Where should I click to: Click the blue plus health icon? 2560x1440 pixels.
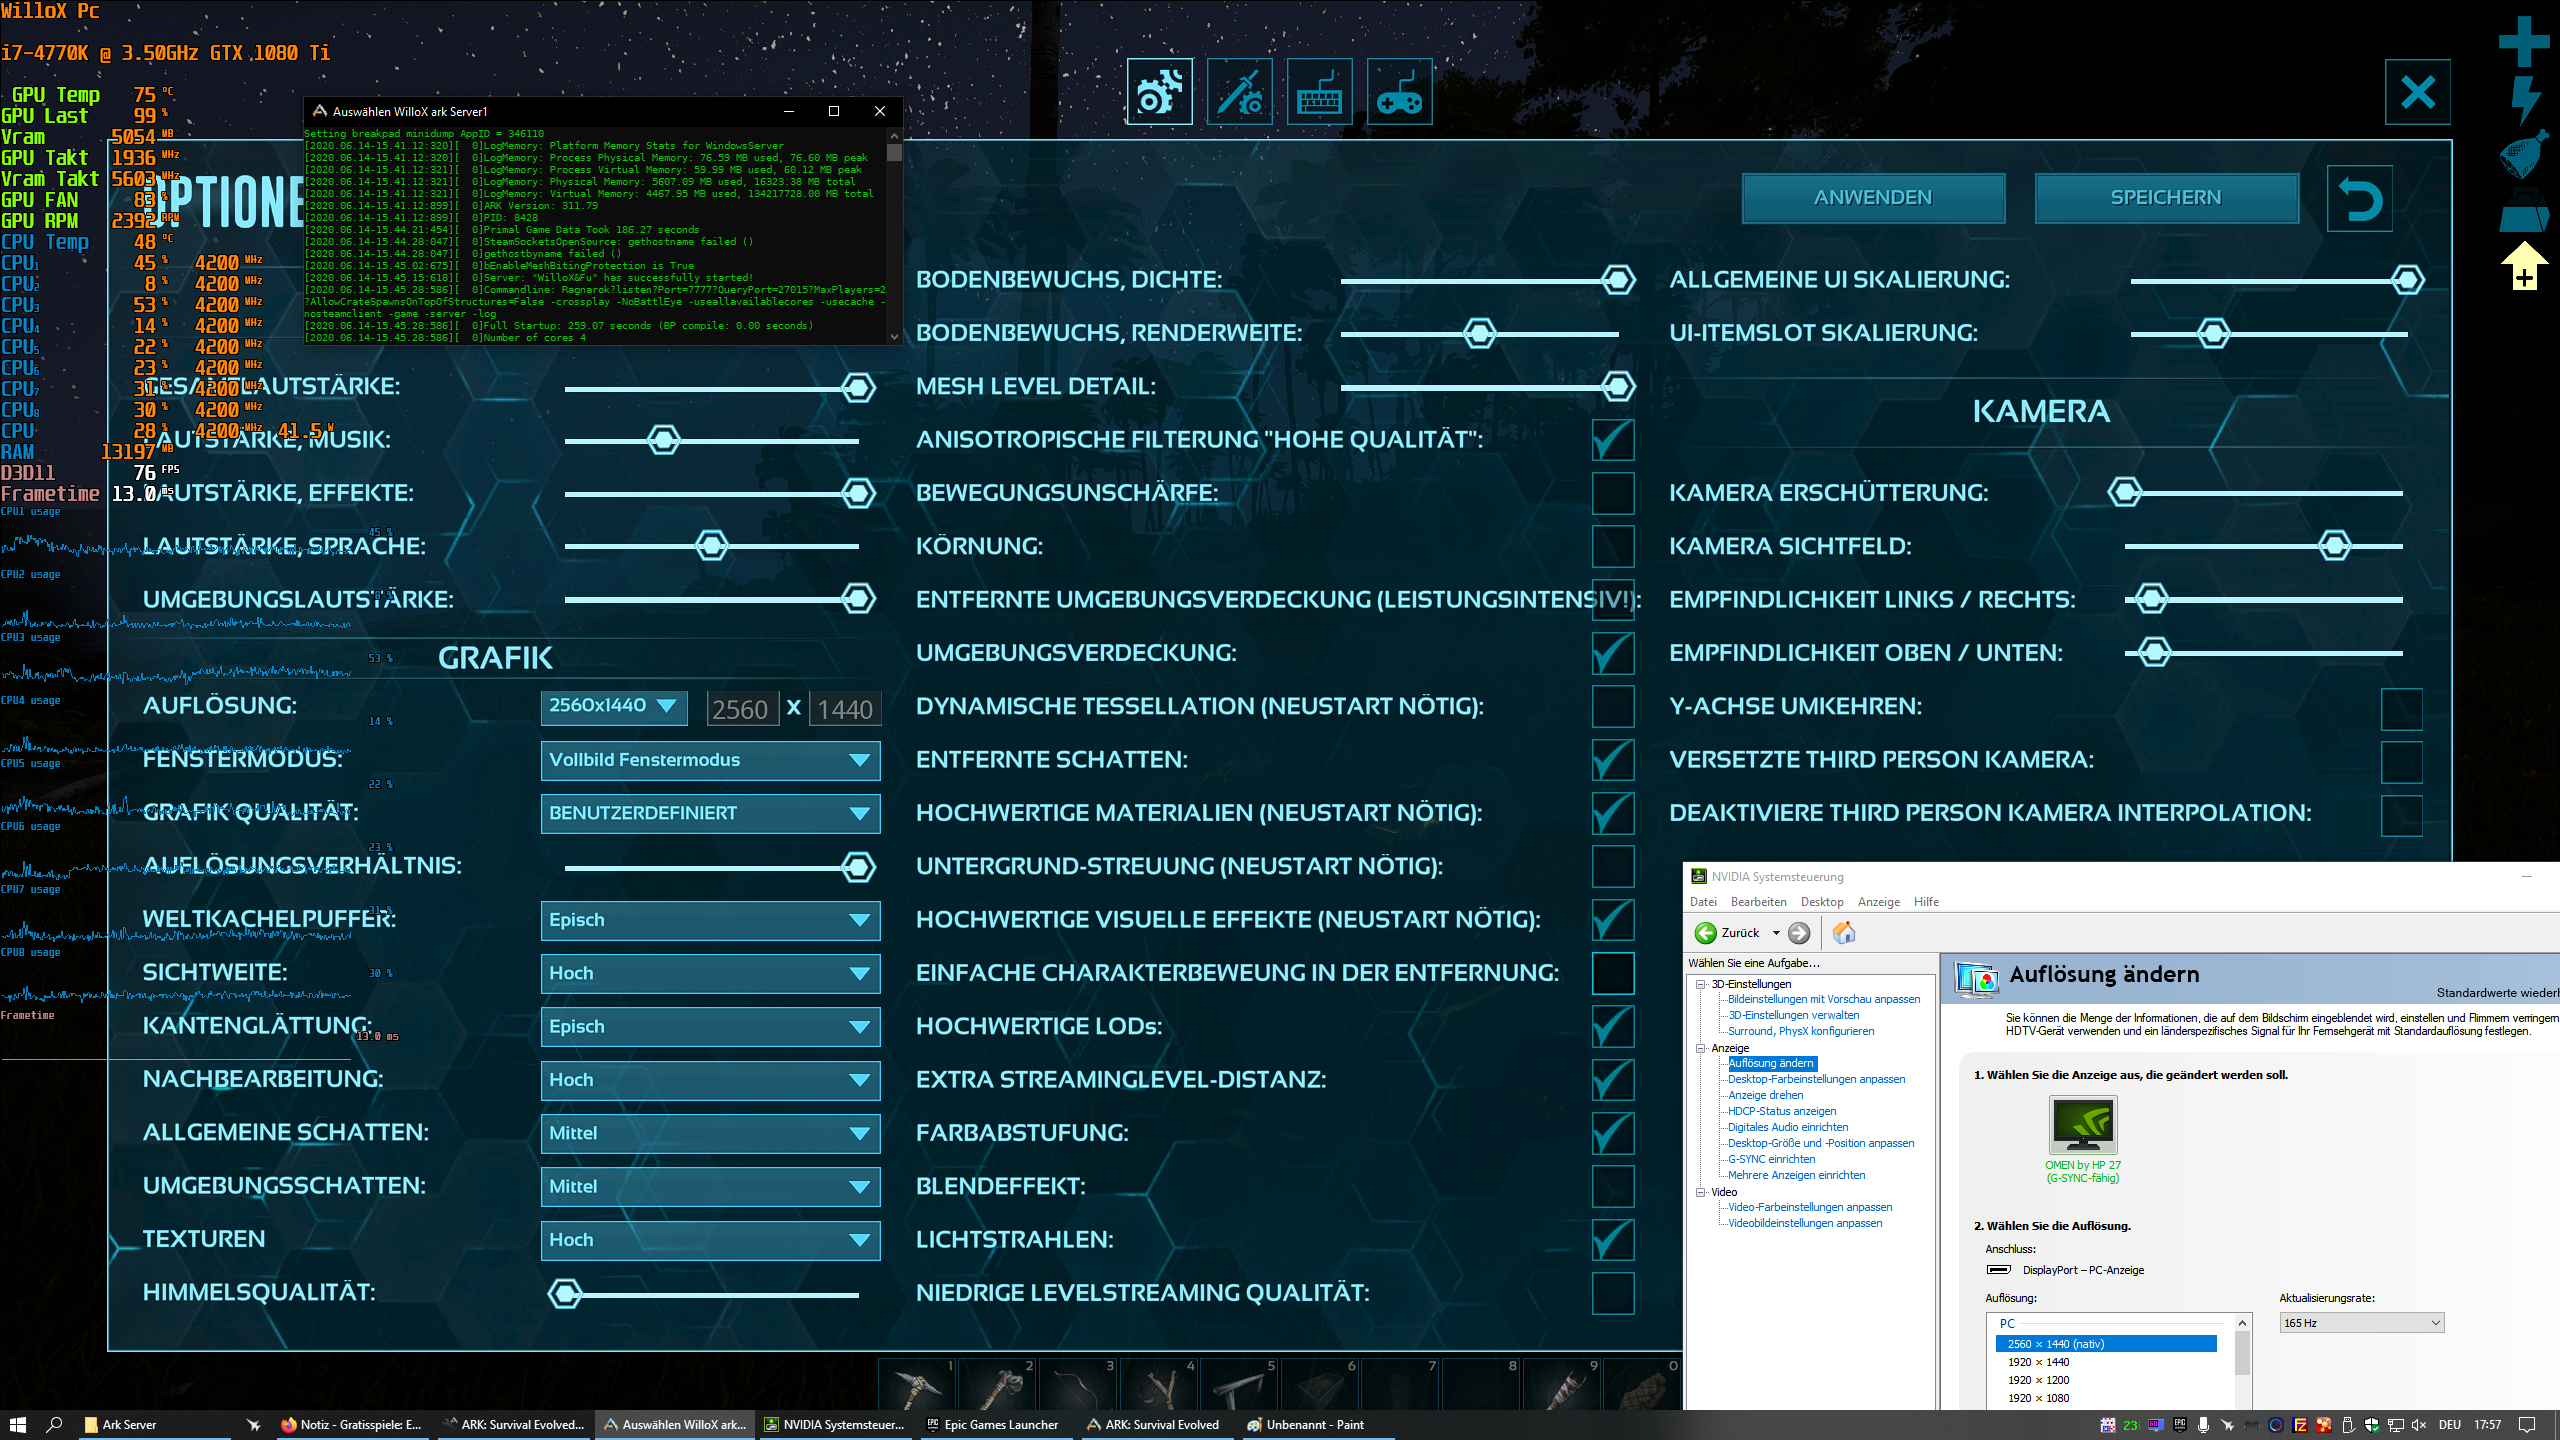2523,40
